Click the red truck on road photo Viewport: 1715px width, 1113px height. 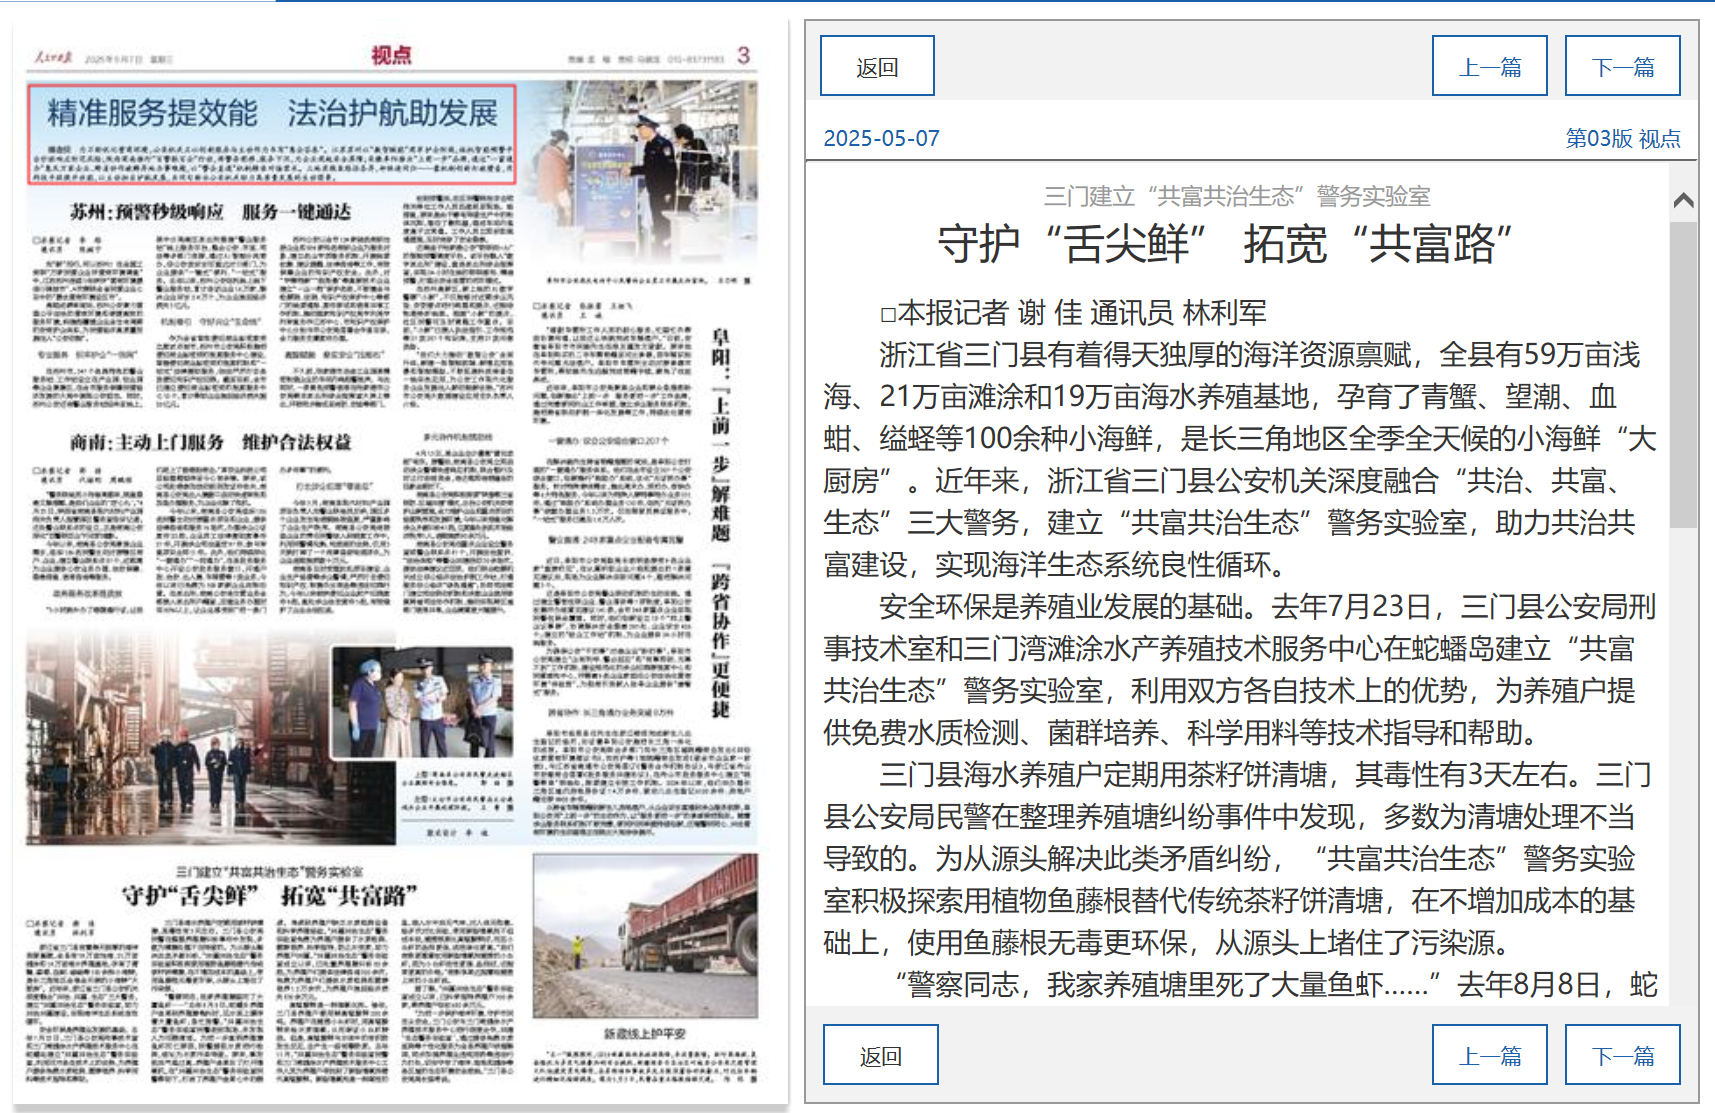(645, 935)
